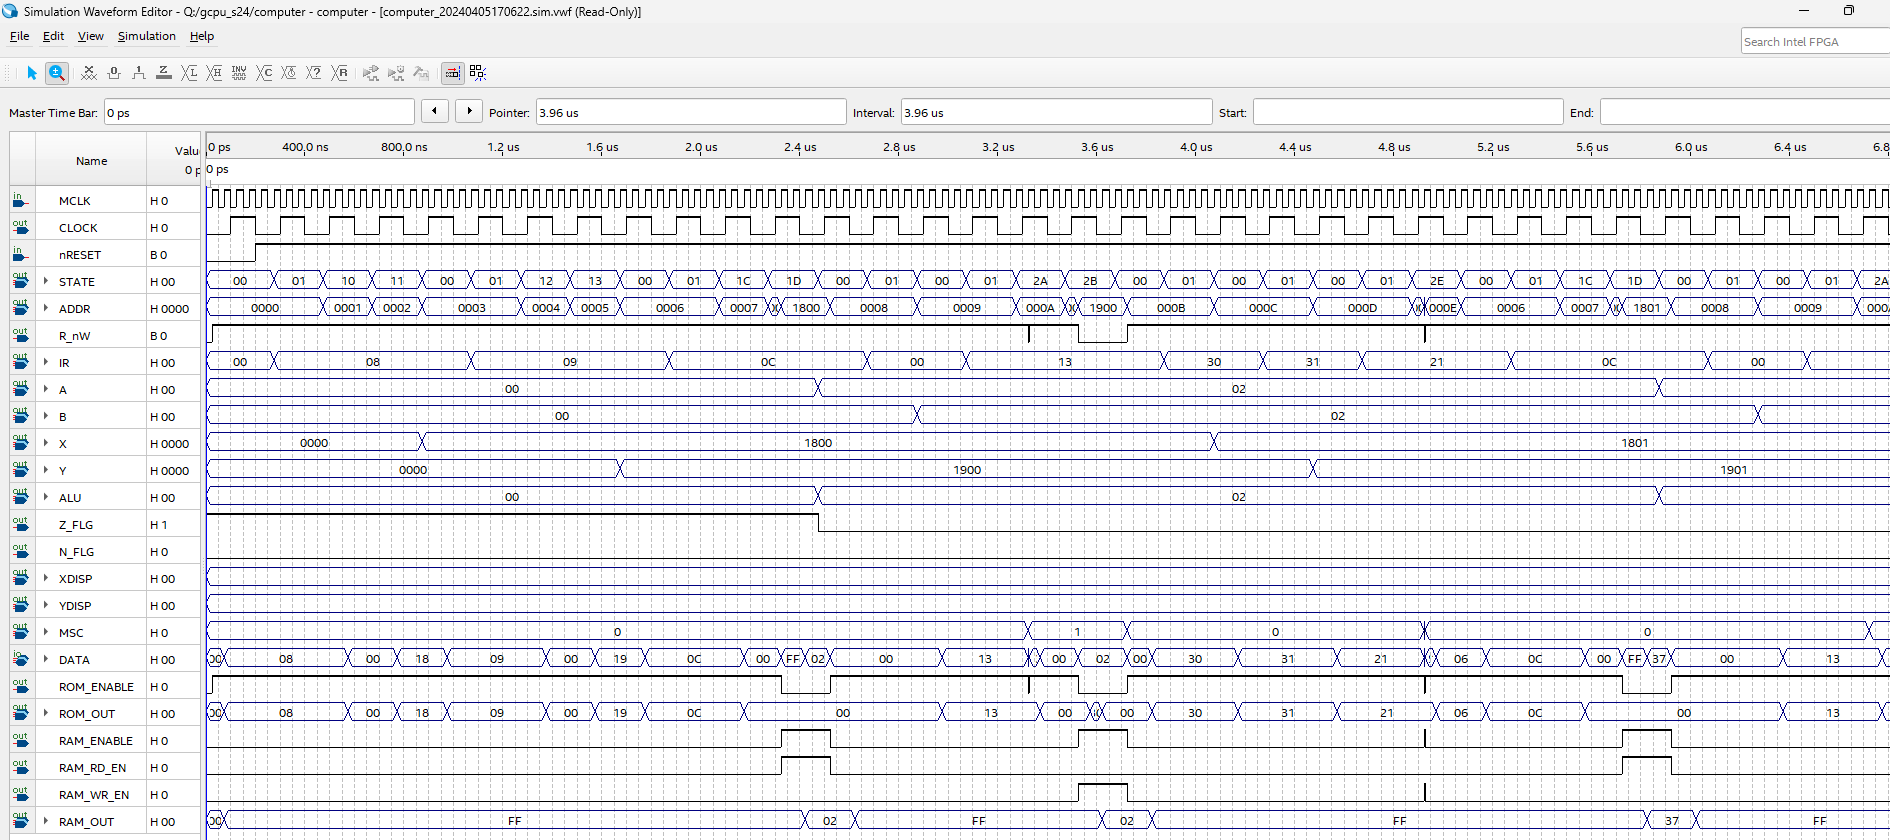The height and width of the screenshot is (840, 1890).
Task: Activate the Zoom tool magnifier
Action: pyautogui.click(x=57, y=73)
